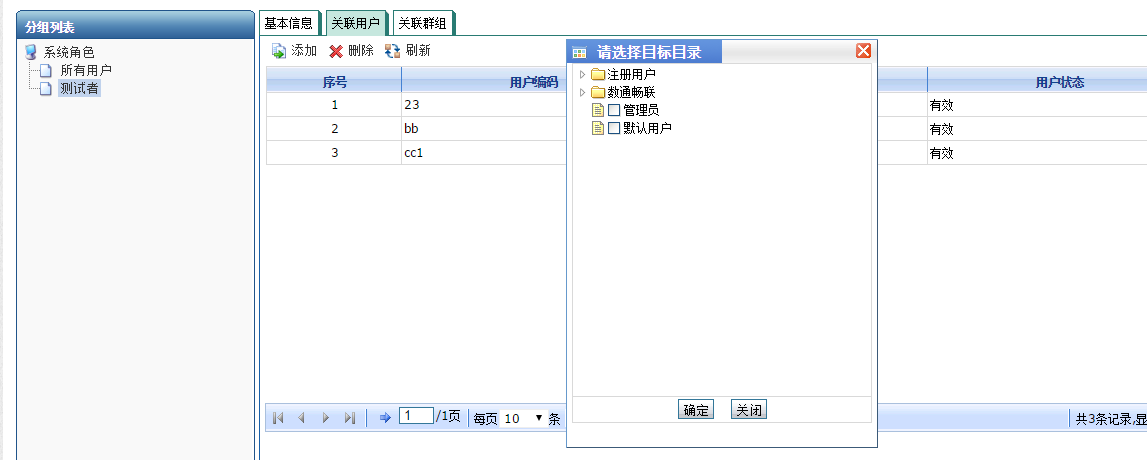Viewport: 1147px width, 460px height.
Task: Select 数通畅联 in dialog tree
Action: click(x=631, y=93)
